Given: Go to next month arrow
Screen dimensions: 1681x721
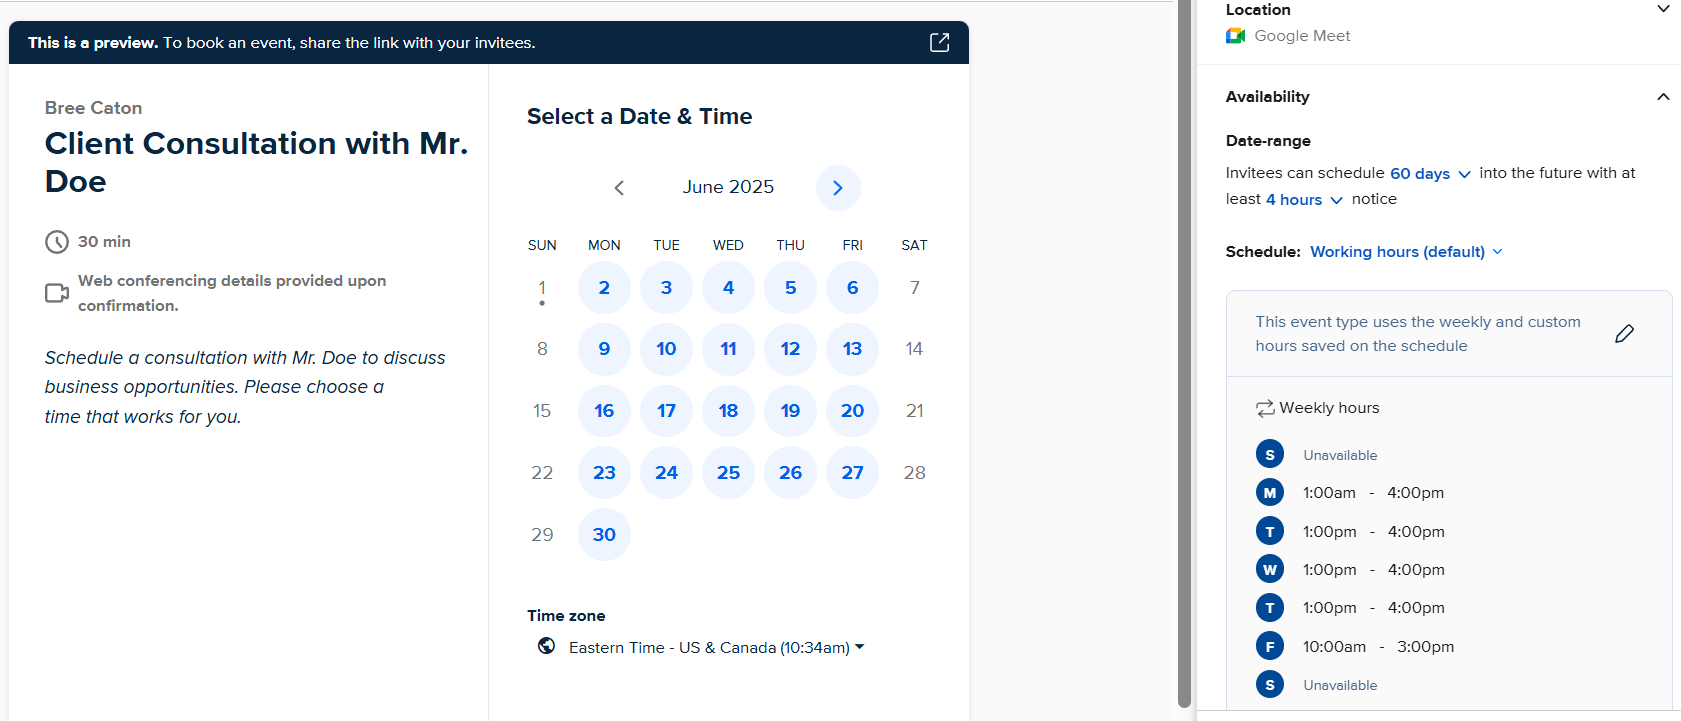Looking at the screenshot, I should click(x=838, y=188).
